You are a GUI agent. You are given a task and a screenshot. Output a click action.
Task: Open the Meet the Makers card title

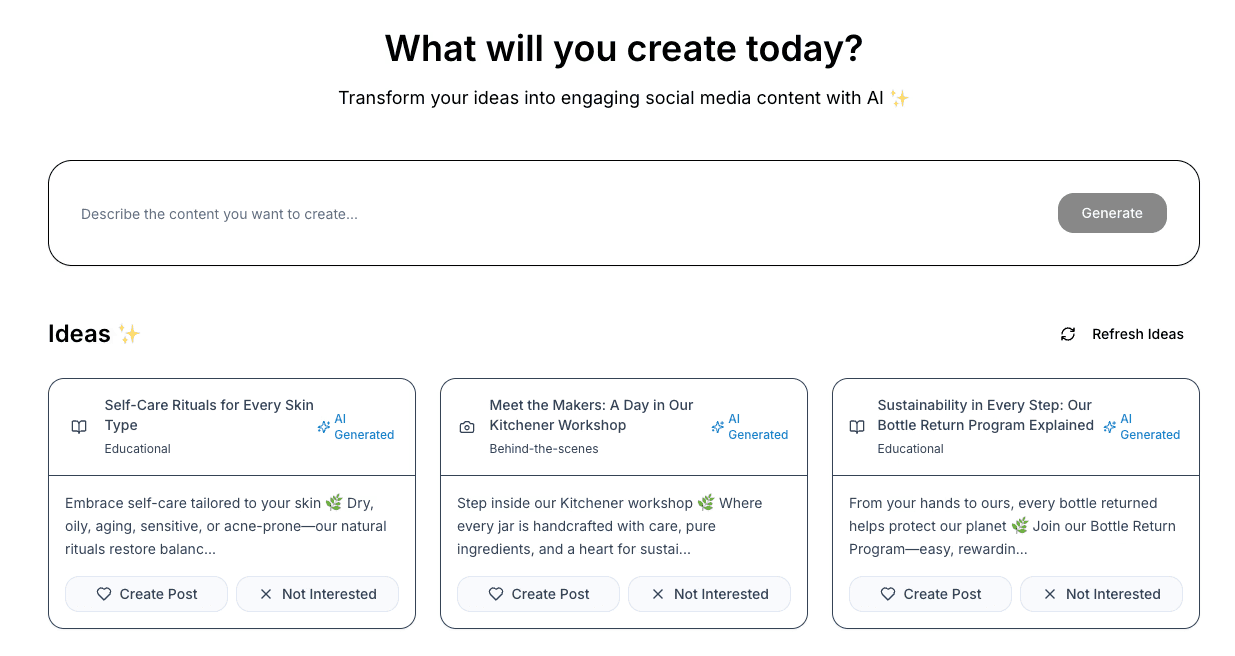591,415
